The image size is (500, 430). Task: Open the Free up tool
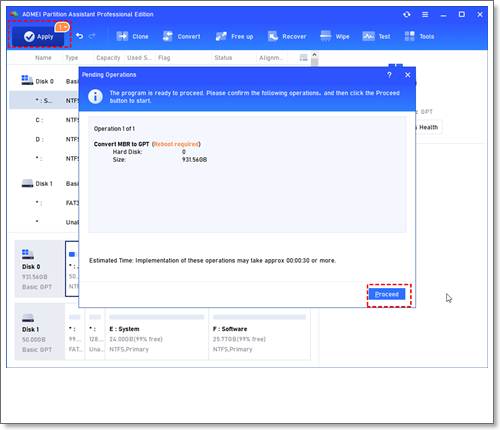(234, 36)
